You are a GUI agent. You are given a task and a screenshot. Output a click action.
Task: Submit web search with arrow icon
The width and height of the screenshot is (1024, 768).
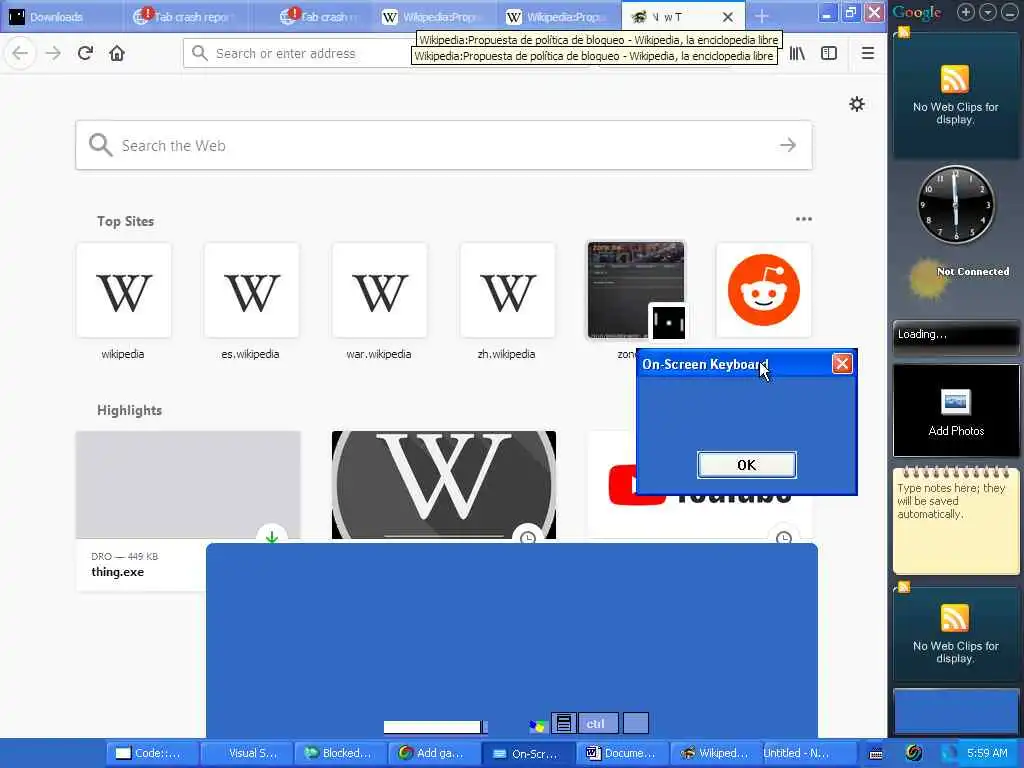click(788, 145)
